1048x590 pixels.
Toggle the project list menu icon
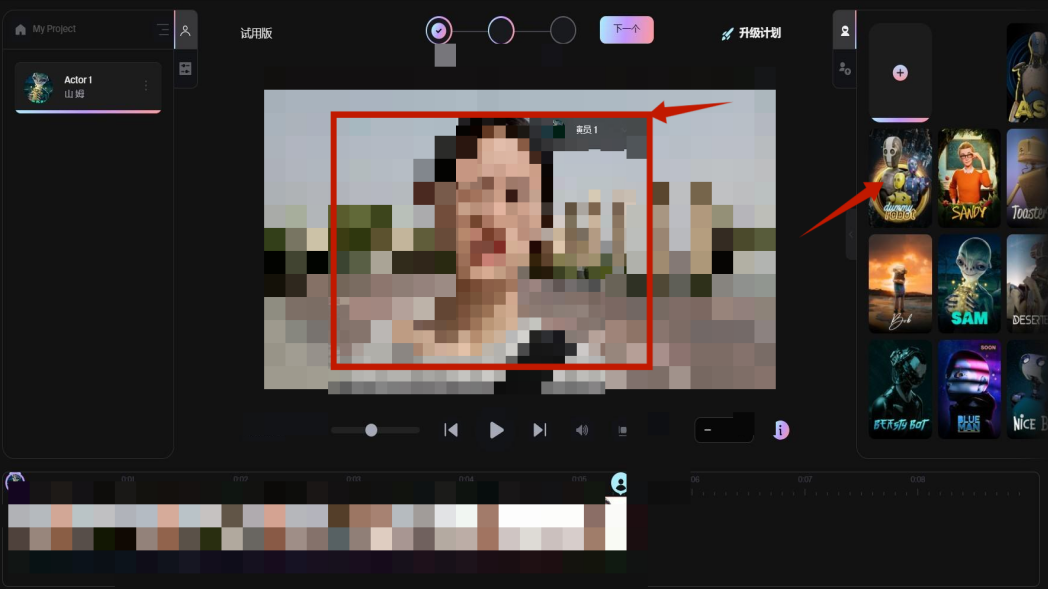(x=163, y=30)
